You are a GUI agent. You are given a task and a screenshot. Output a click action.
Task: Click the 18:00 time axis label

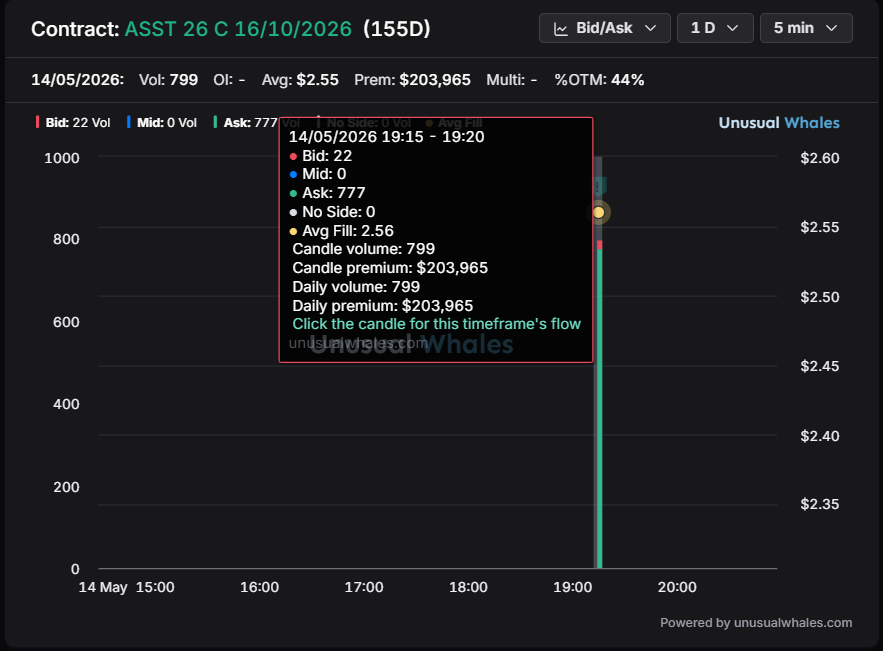click(469, 587)
